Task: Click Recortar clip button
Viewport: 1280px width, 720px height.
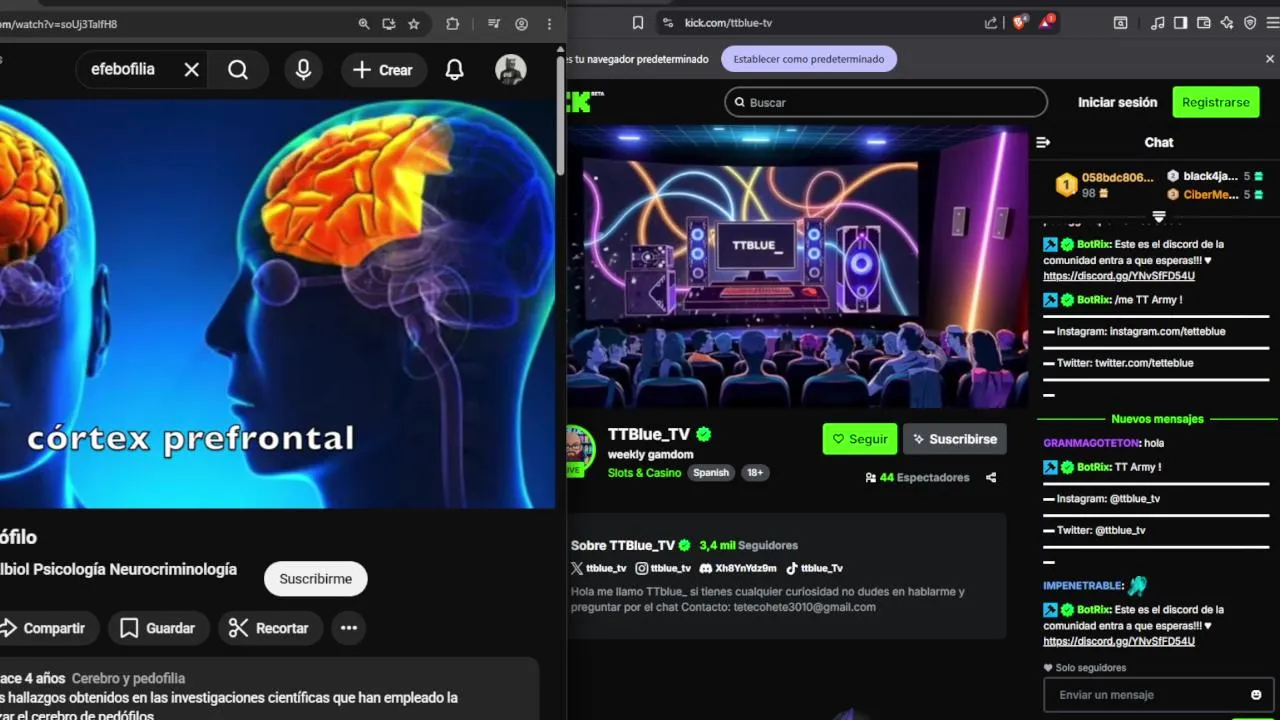Action: click(x=270, y=628)
